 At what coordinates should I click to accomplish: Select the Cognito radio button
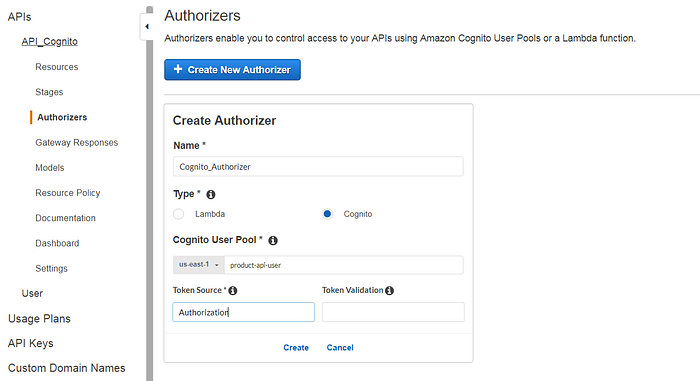point(327,214)
